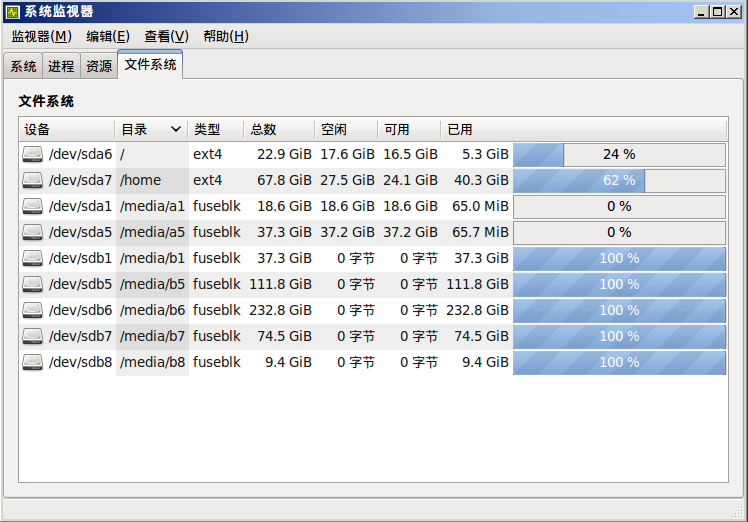The height and width of the screenshot is (522, 748).
Task: Click the /media/a5 directory cell
Action: pos(152,232)
